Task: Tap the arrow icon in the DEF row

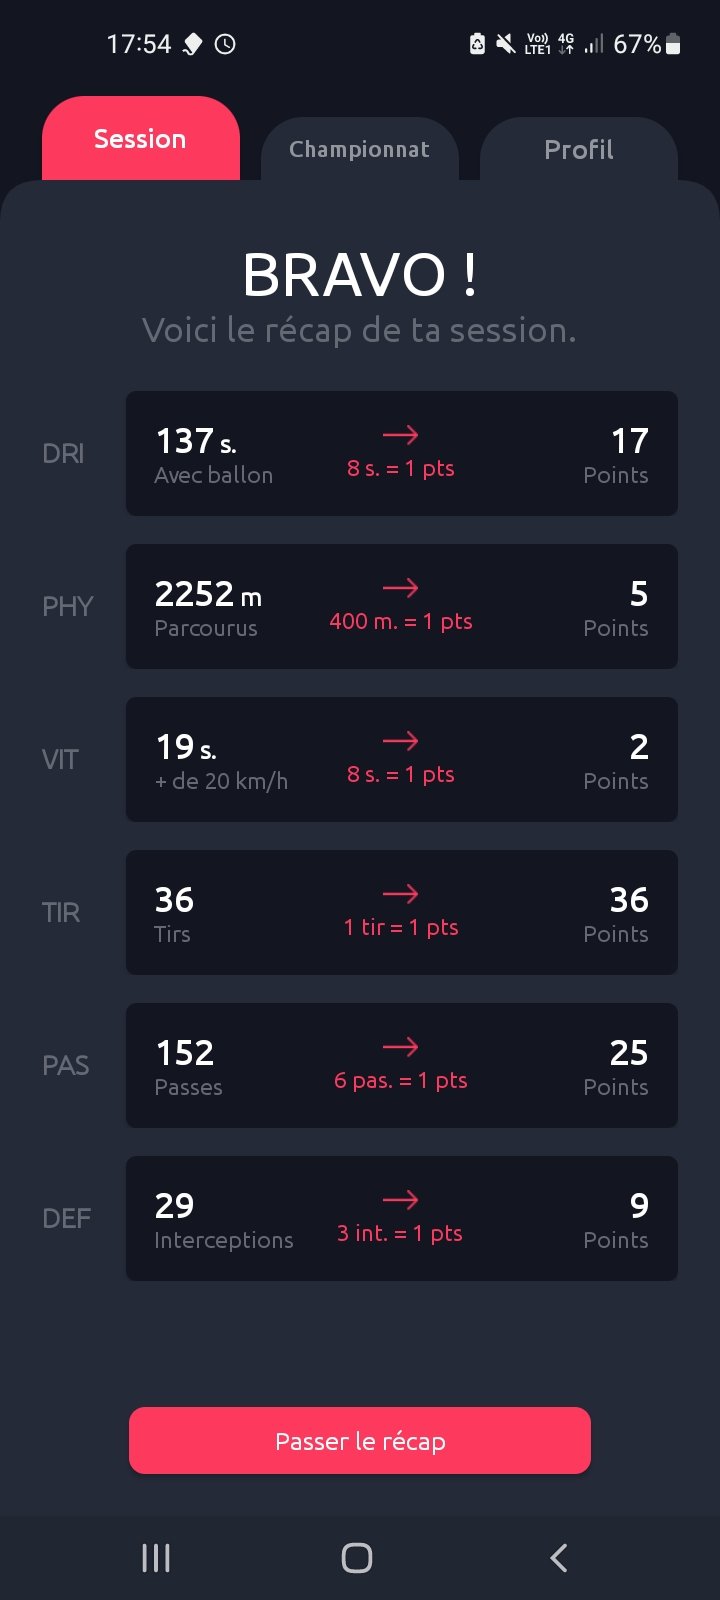Action: 400,1200
